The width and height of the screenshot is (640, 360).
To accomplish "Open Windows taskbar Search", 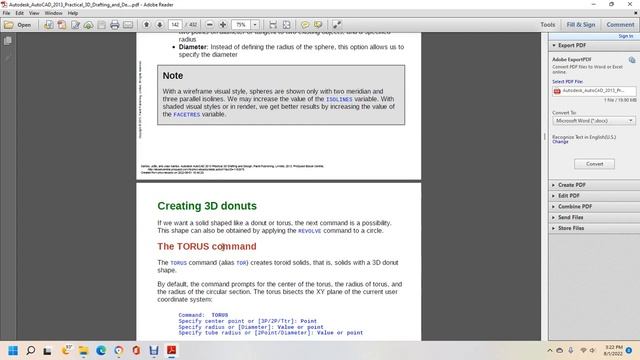I will click(31, 351).
